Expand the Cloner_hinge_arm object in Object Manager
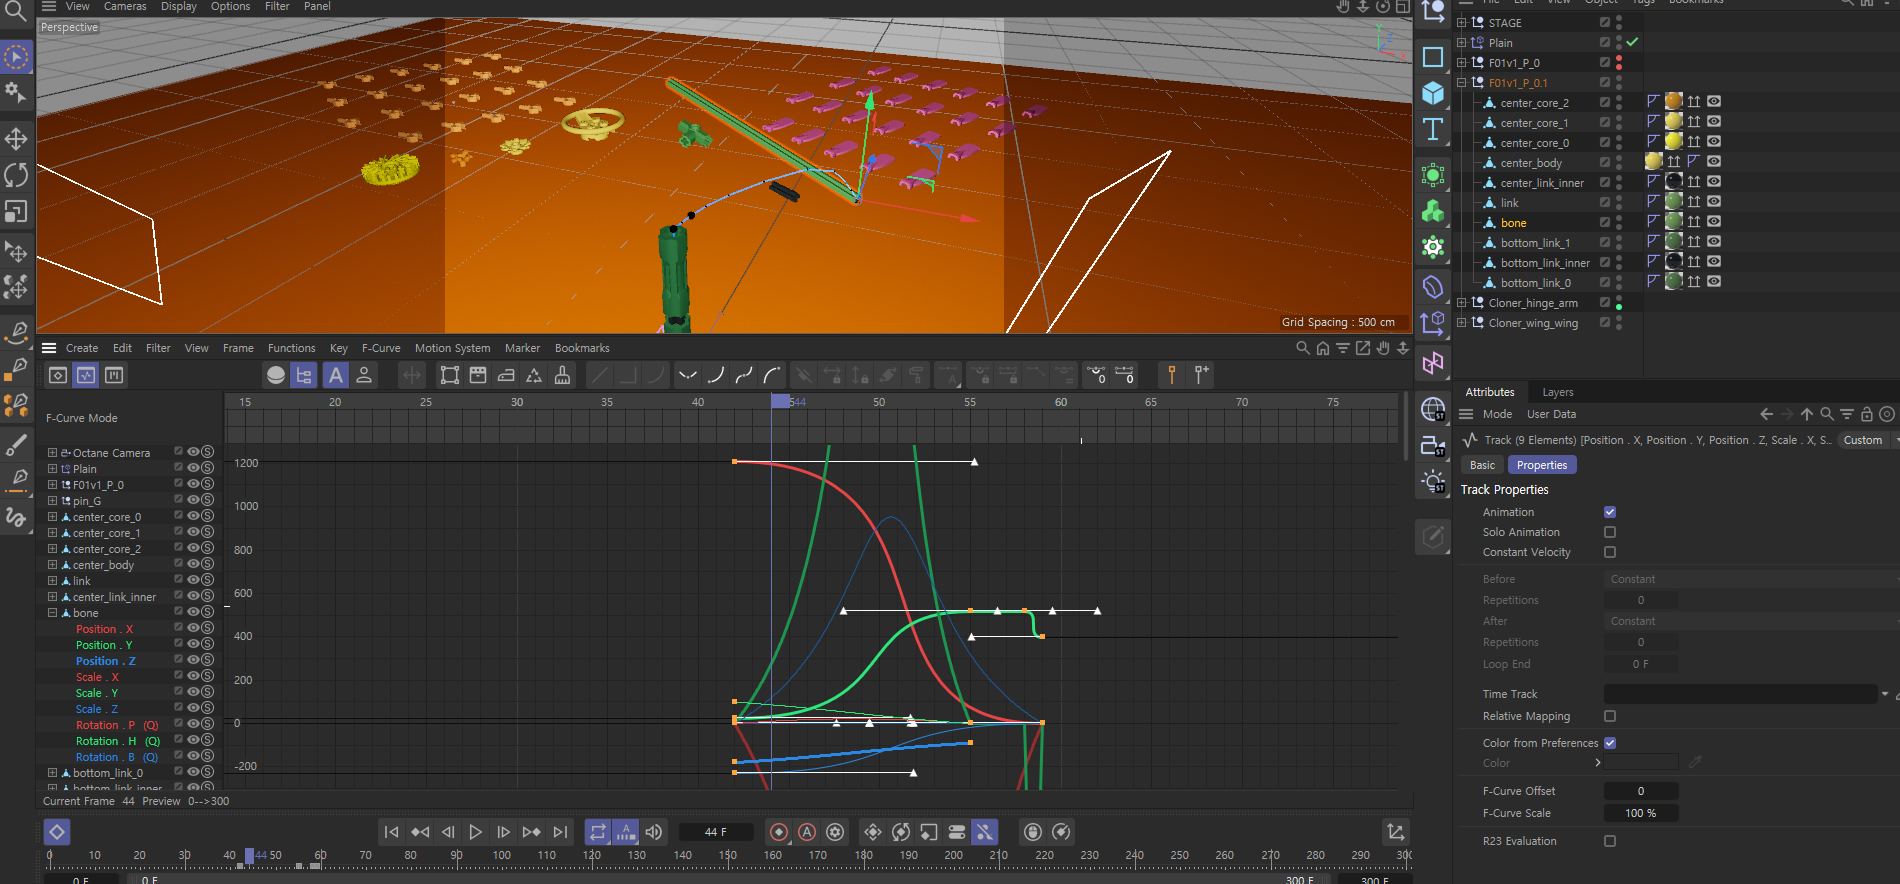This screenshot has height=884, width=1900. pyautogui.click(x=1462, y=303)
